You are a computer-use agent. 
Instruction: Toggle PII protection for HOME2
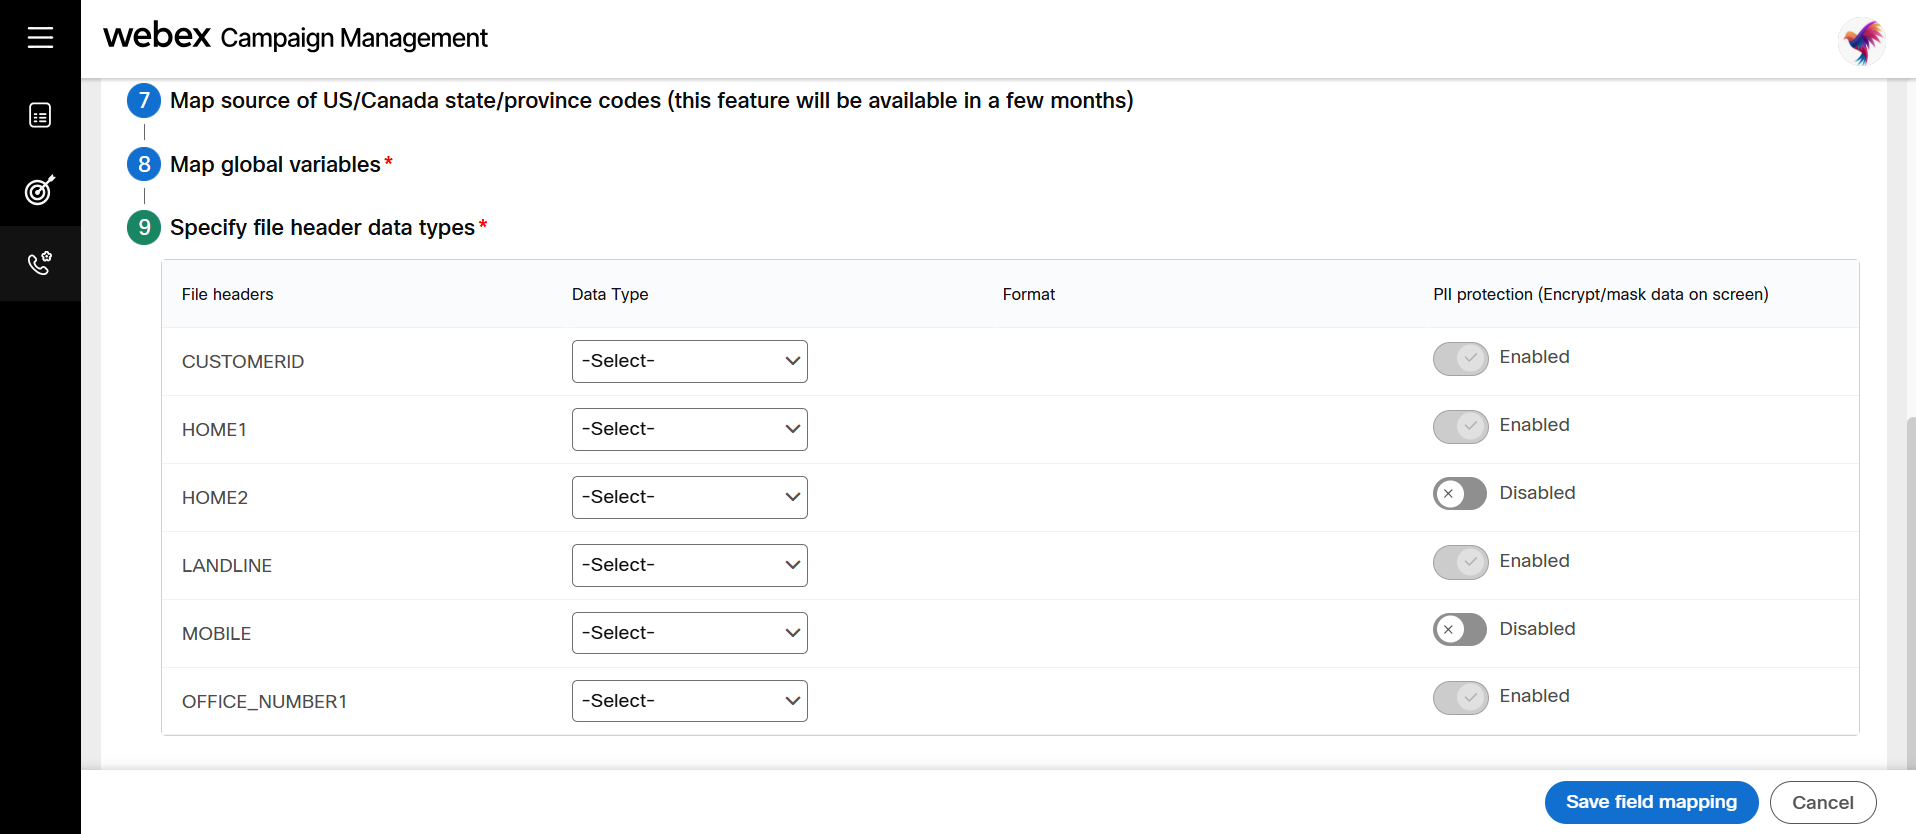coord(1460,493)
